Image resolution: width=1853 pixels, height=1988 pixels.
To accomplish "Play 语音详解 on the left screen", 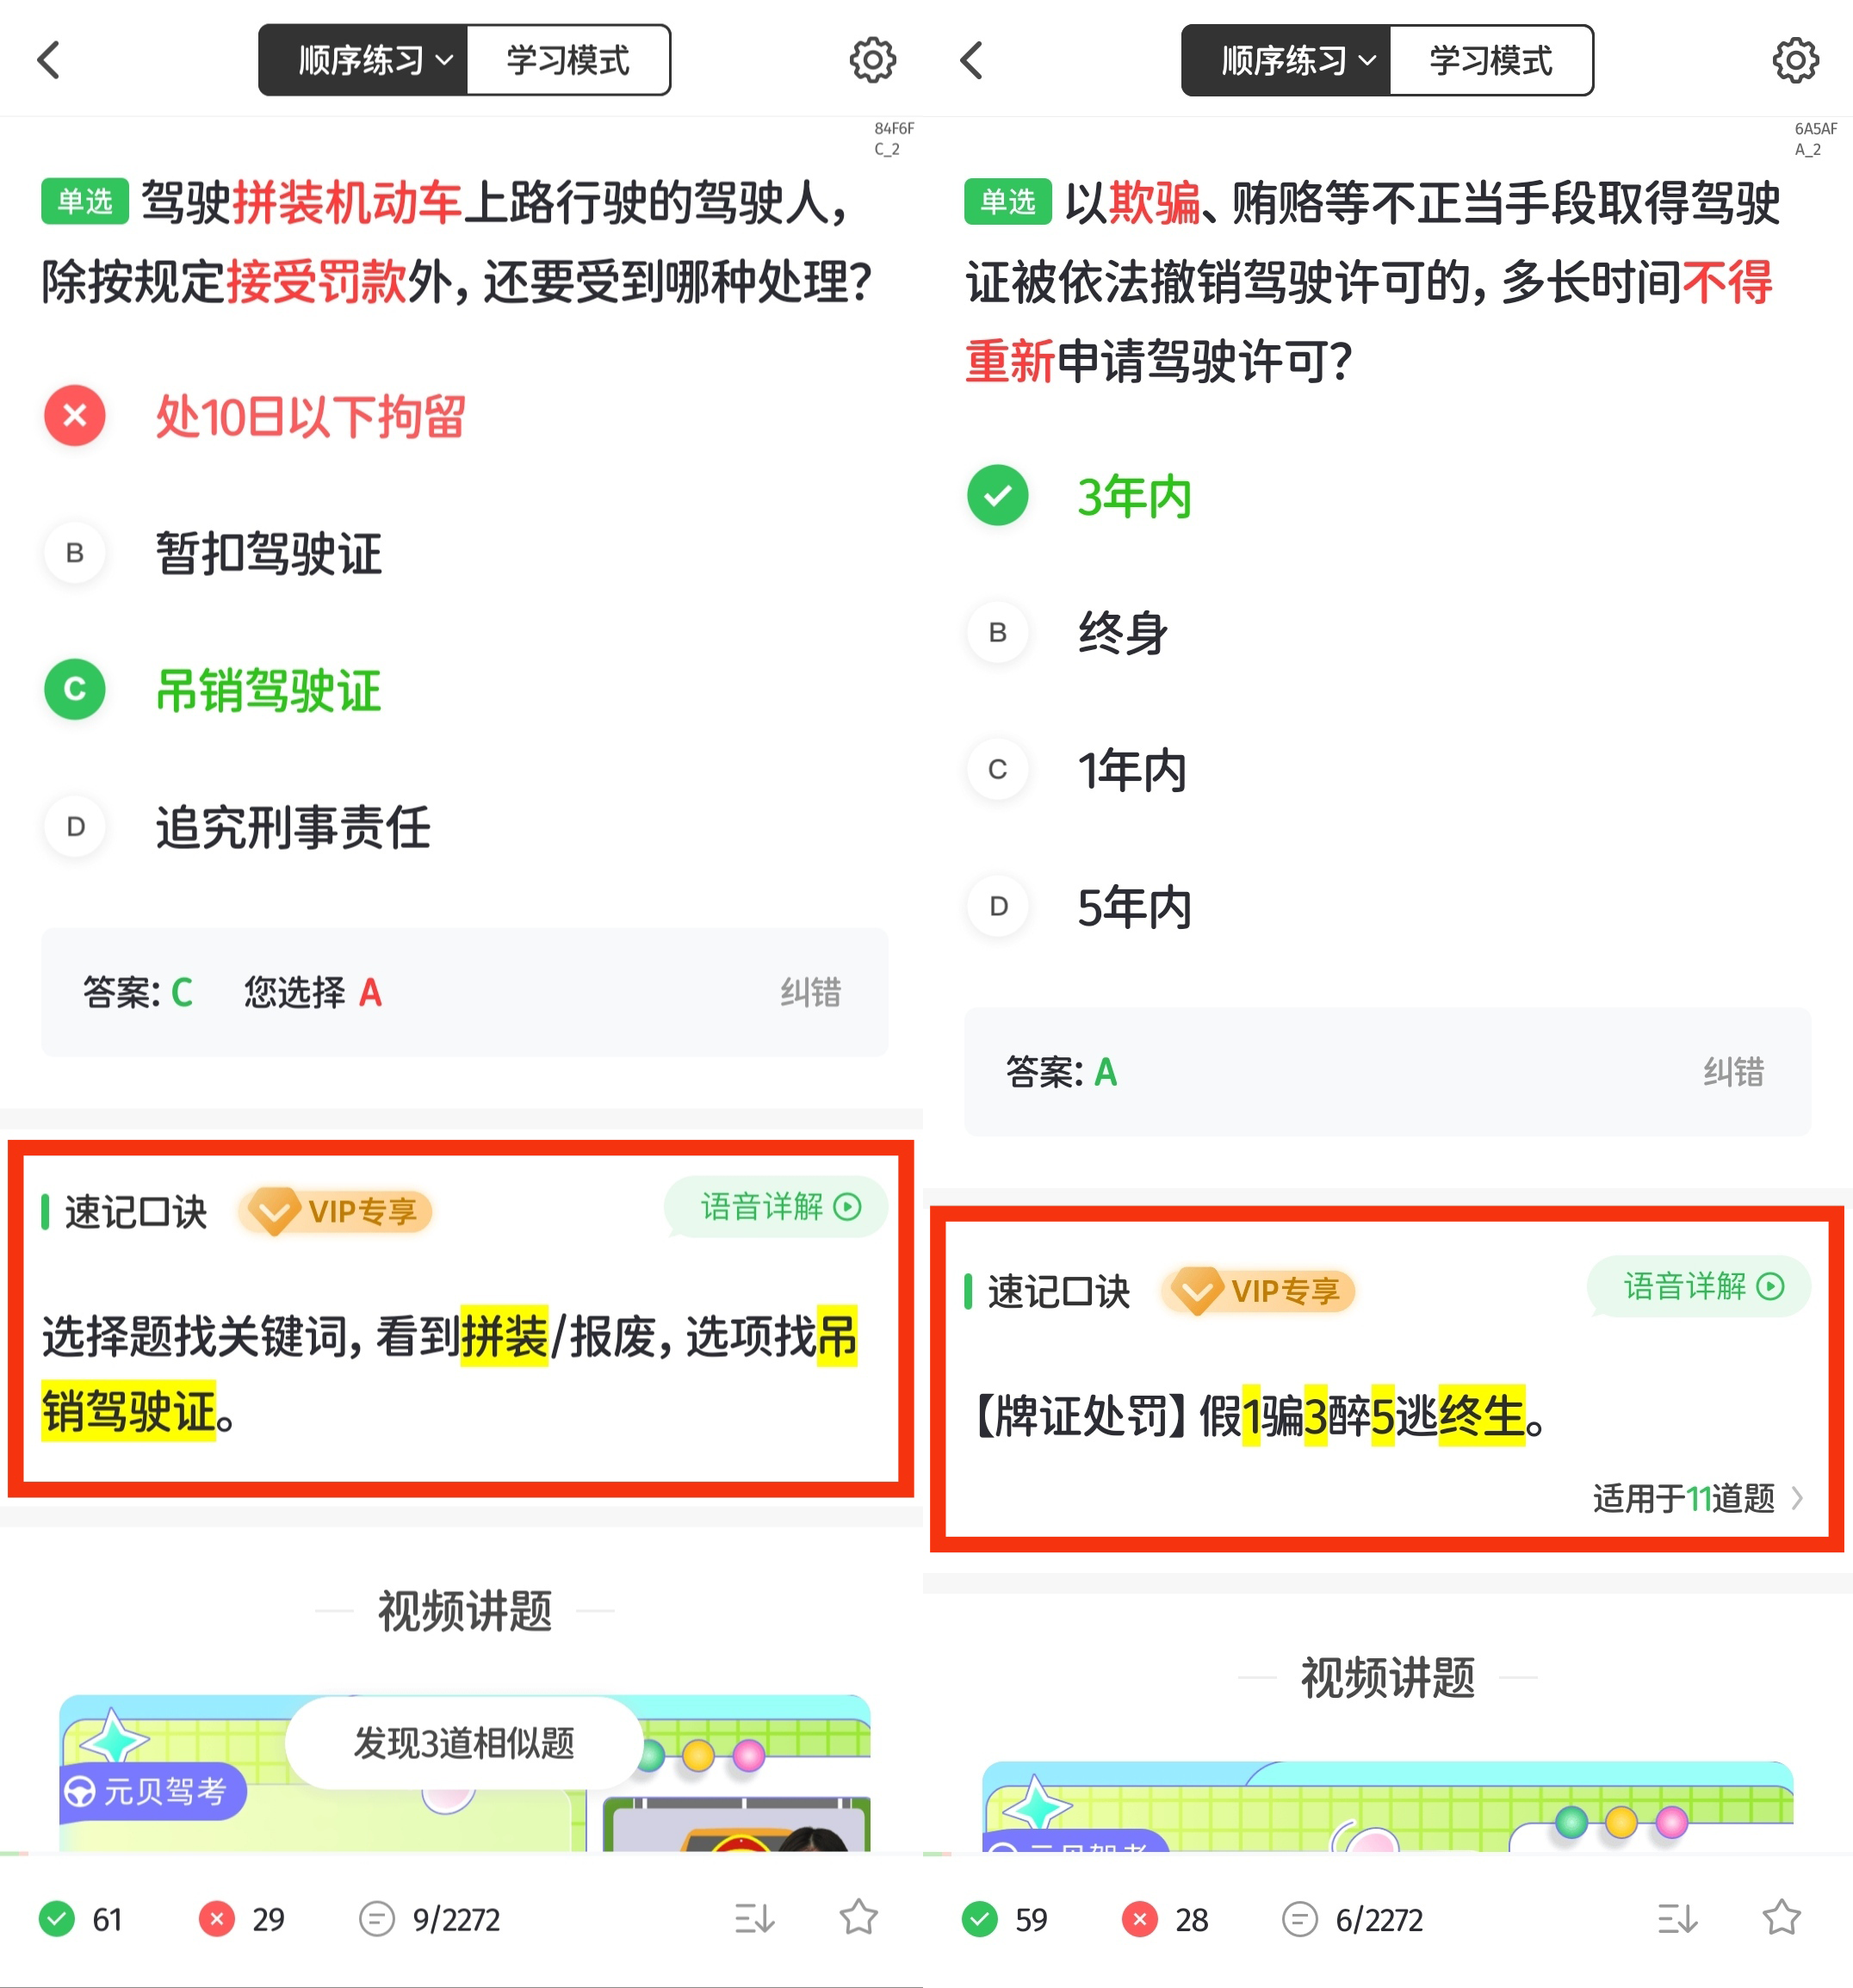I will [x=777, y=1207].
